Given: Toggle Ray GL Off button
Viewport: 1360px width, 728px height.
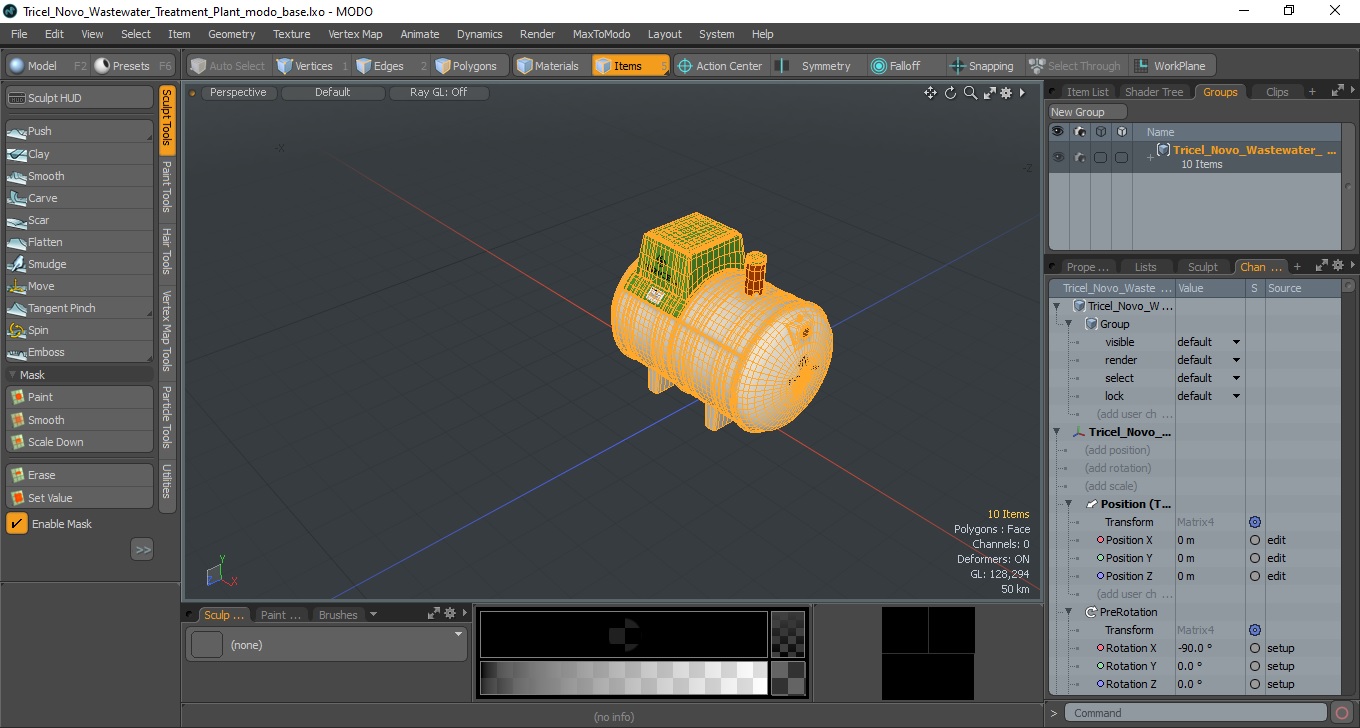Looking at the screenshot, I should (439, 92).
